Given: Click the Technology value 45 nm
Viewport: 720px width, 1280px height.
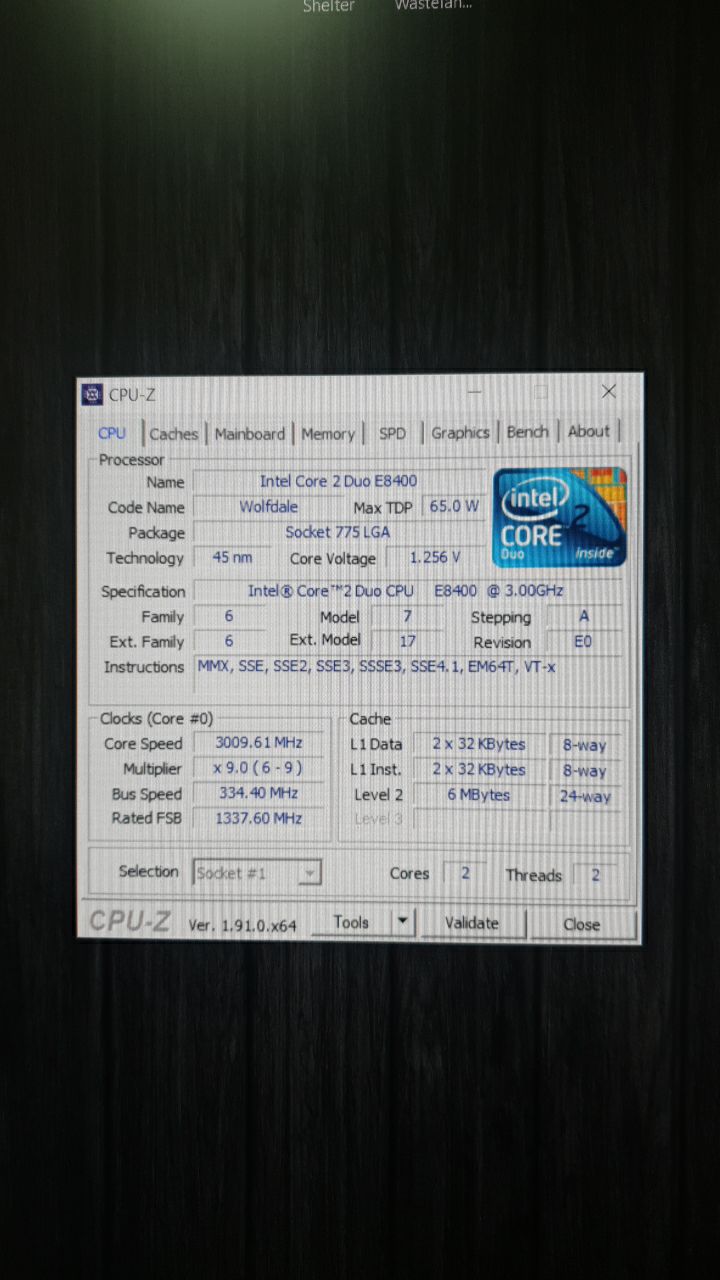Looking at the screenshot, I should click(x=232, y=558).
